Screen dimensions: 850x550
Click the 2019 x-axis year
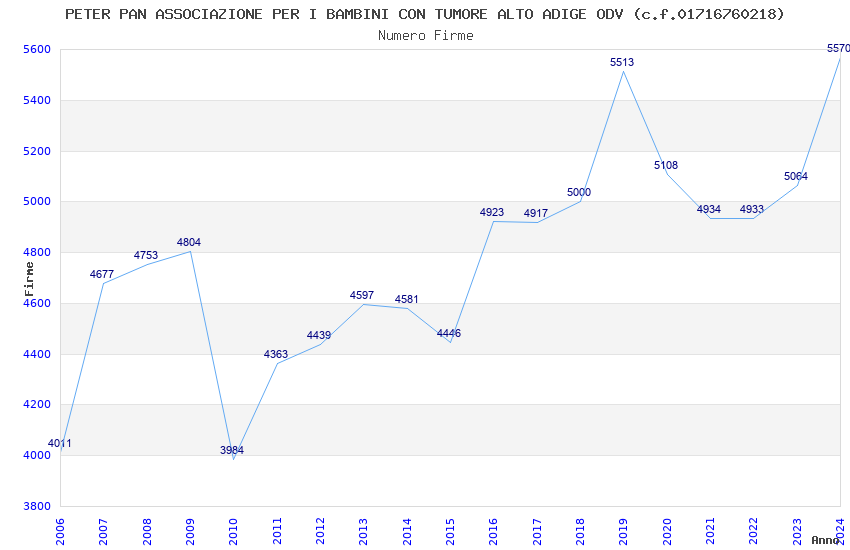(x=623, y=532)
